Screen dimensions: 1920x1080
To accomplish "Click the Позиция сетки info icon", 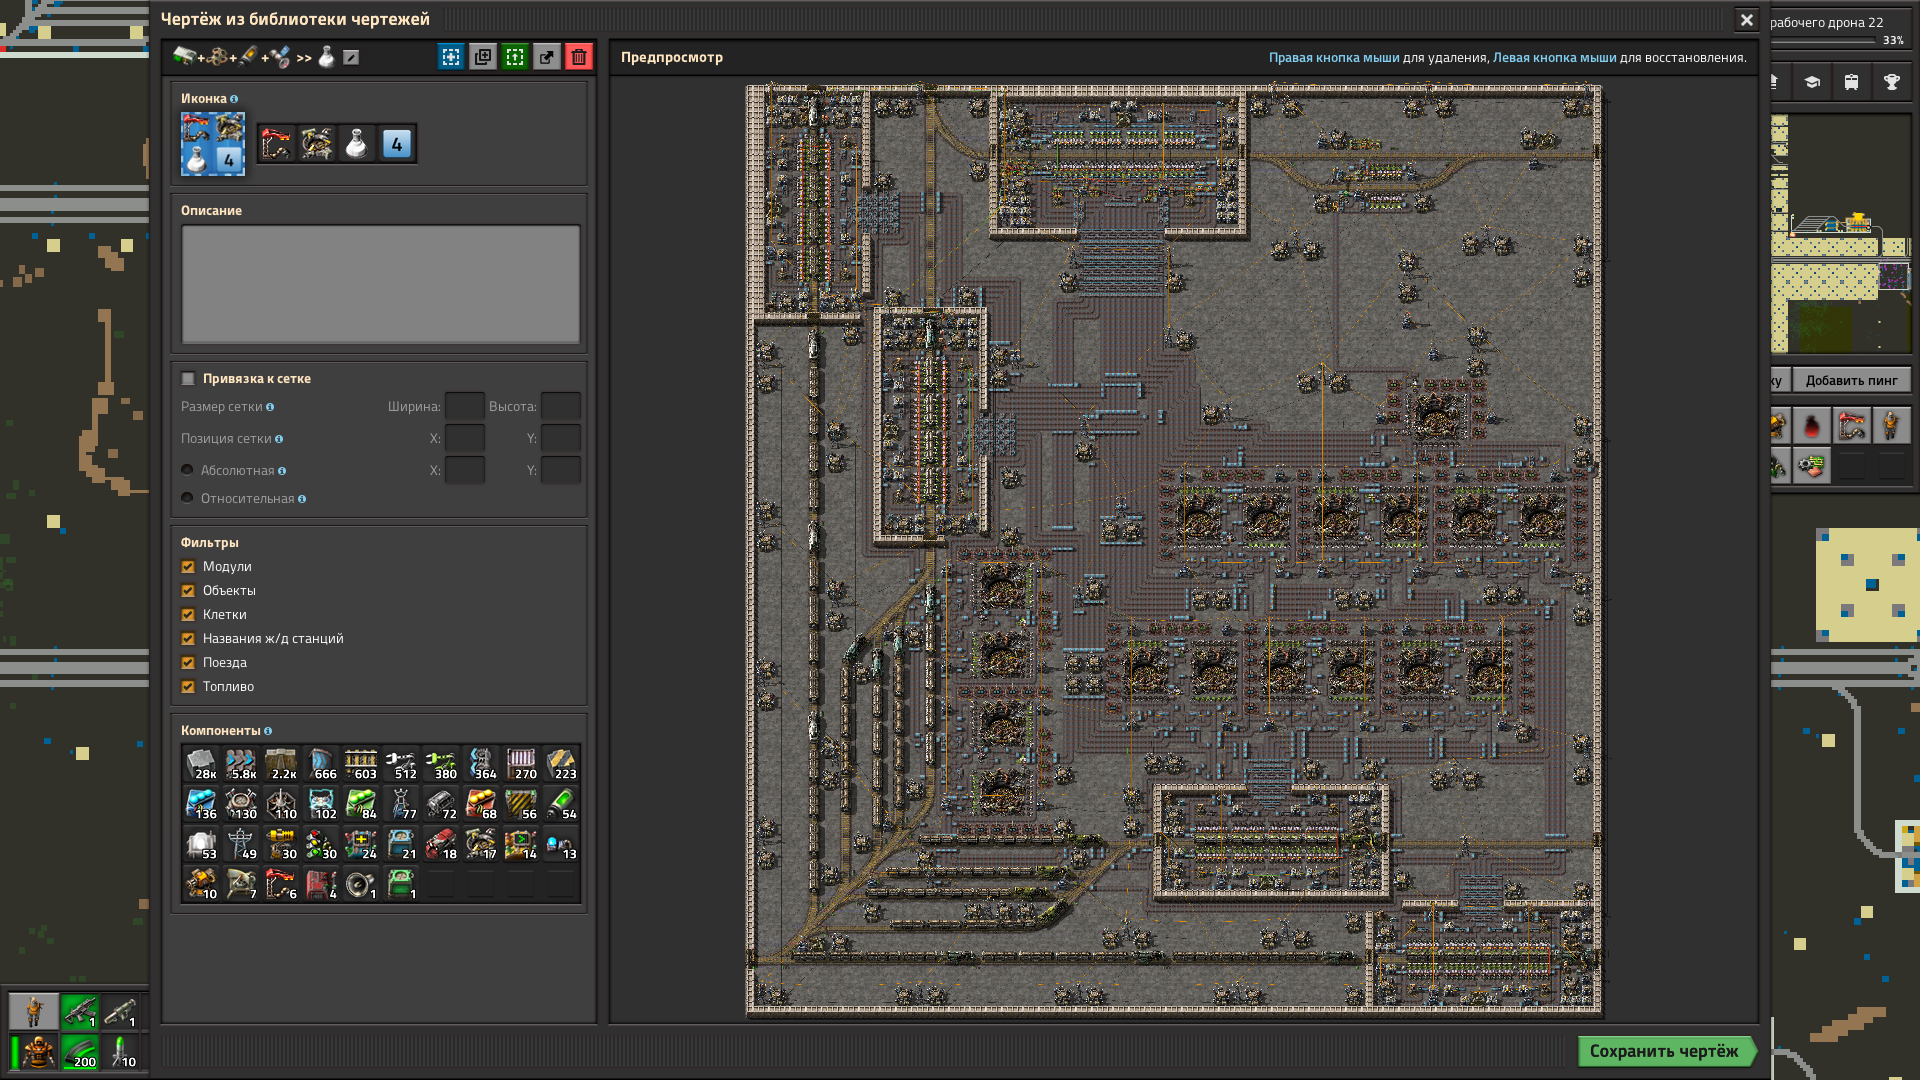I will (279, 439).
